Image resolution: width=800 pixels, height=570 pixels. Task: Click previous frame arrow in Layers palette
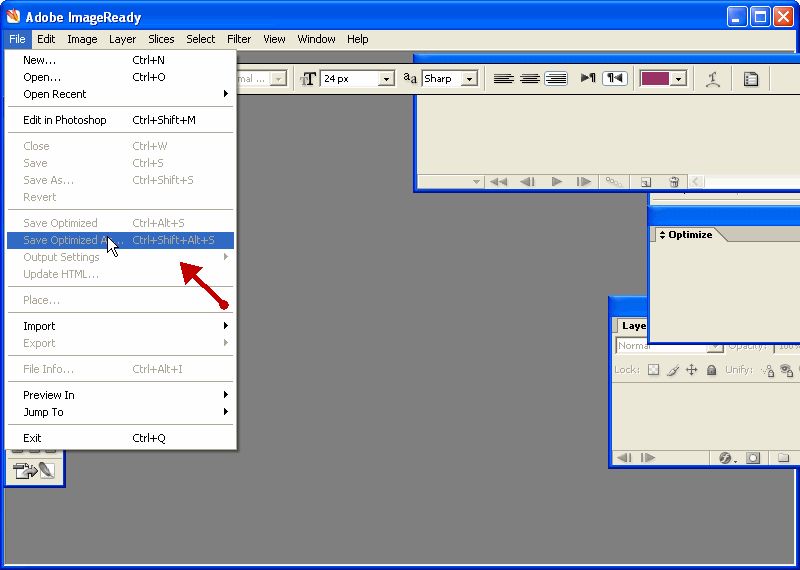point(624,458)
